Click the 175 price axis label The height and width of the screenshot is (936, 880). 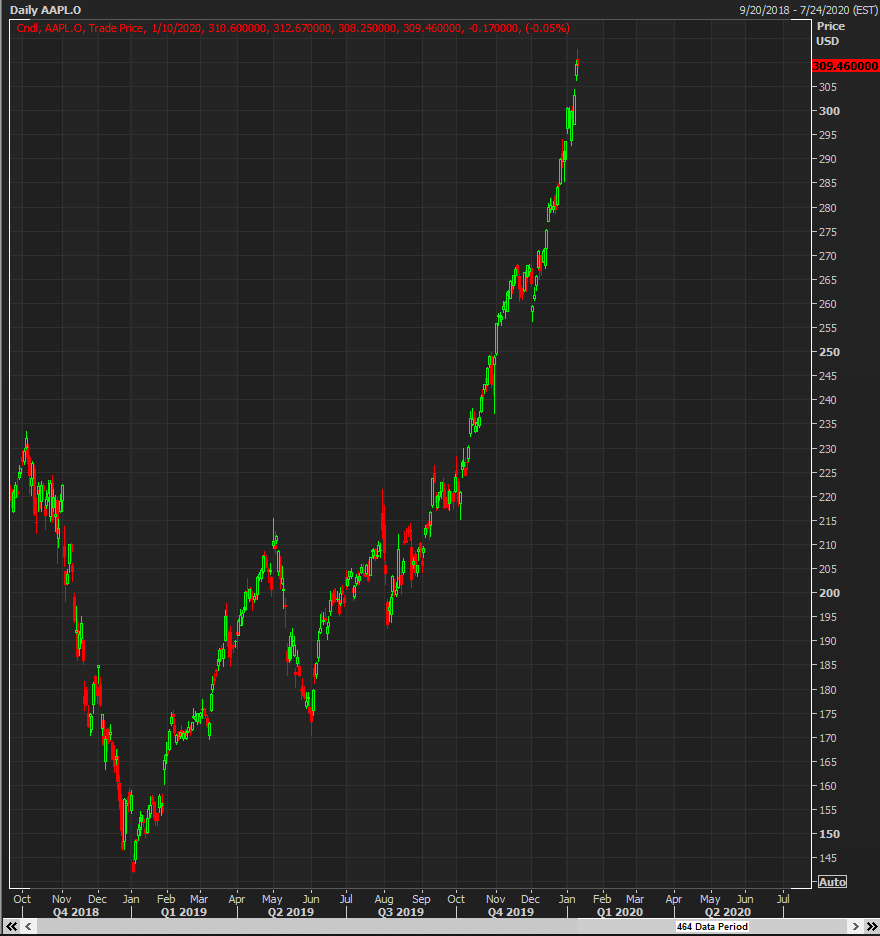(828, 714)
